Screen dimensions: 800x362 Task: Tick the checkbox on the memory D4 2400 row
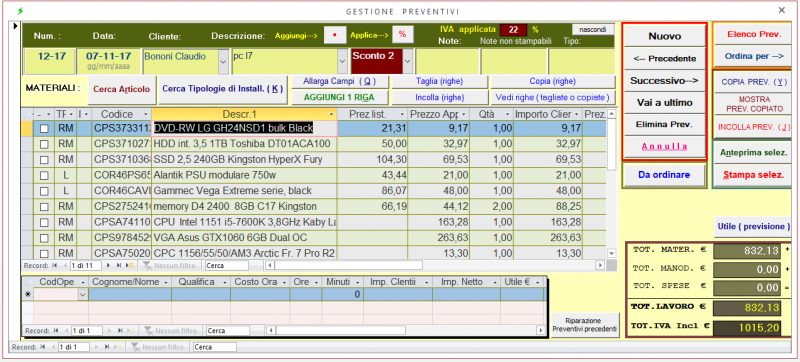(44, 207)
